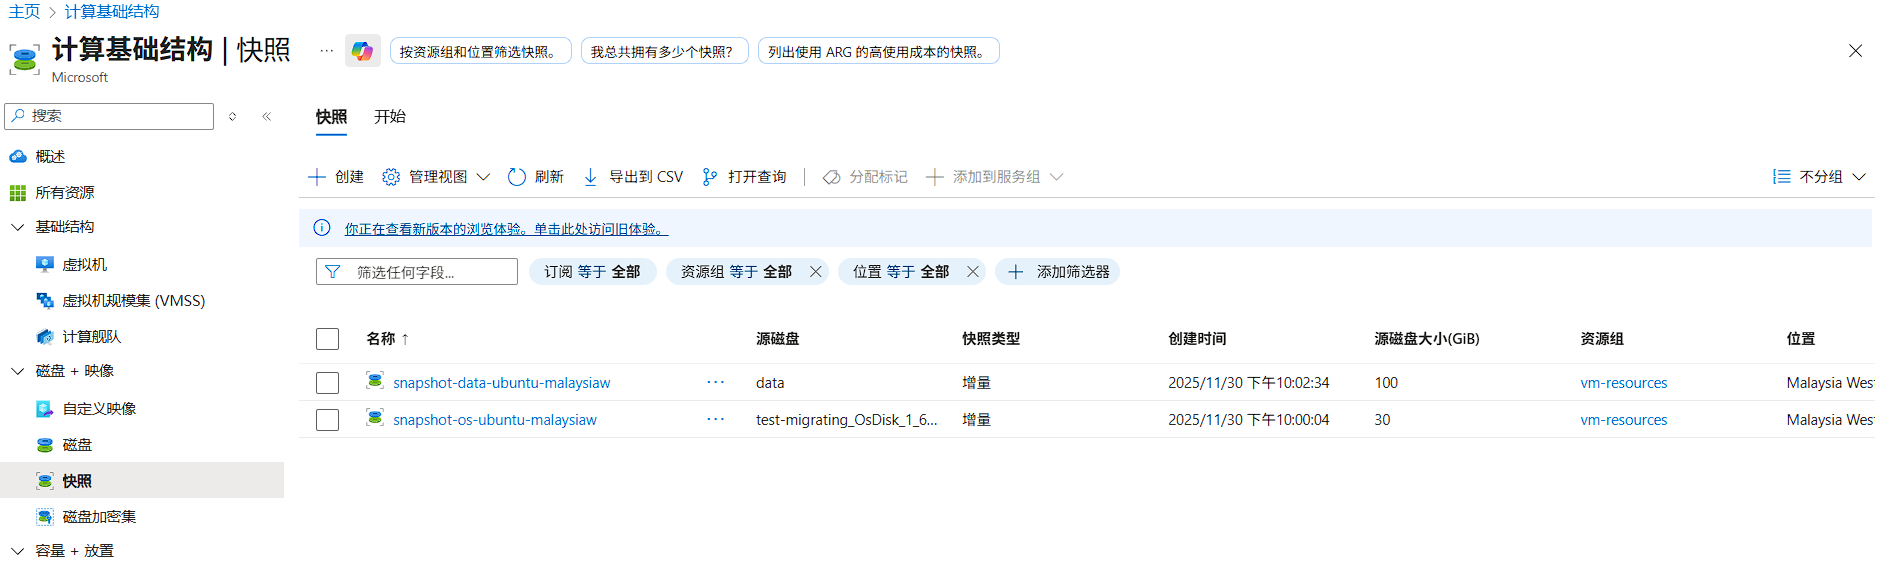
Task: Collapse the 基础结构 section
Action: pyautogui.click(x=17, y=227)
